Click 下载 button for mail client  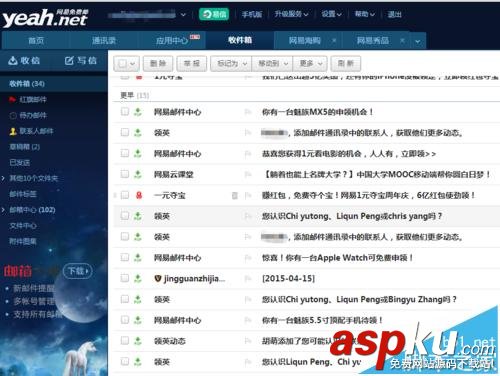[x=78, y=271]
